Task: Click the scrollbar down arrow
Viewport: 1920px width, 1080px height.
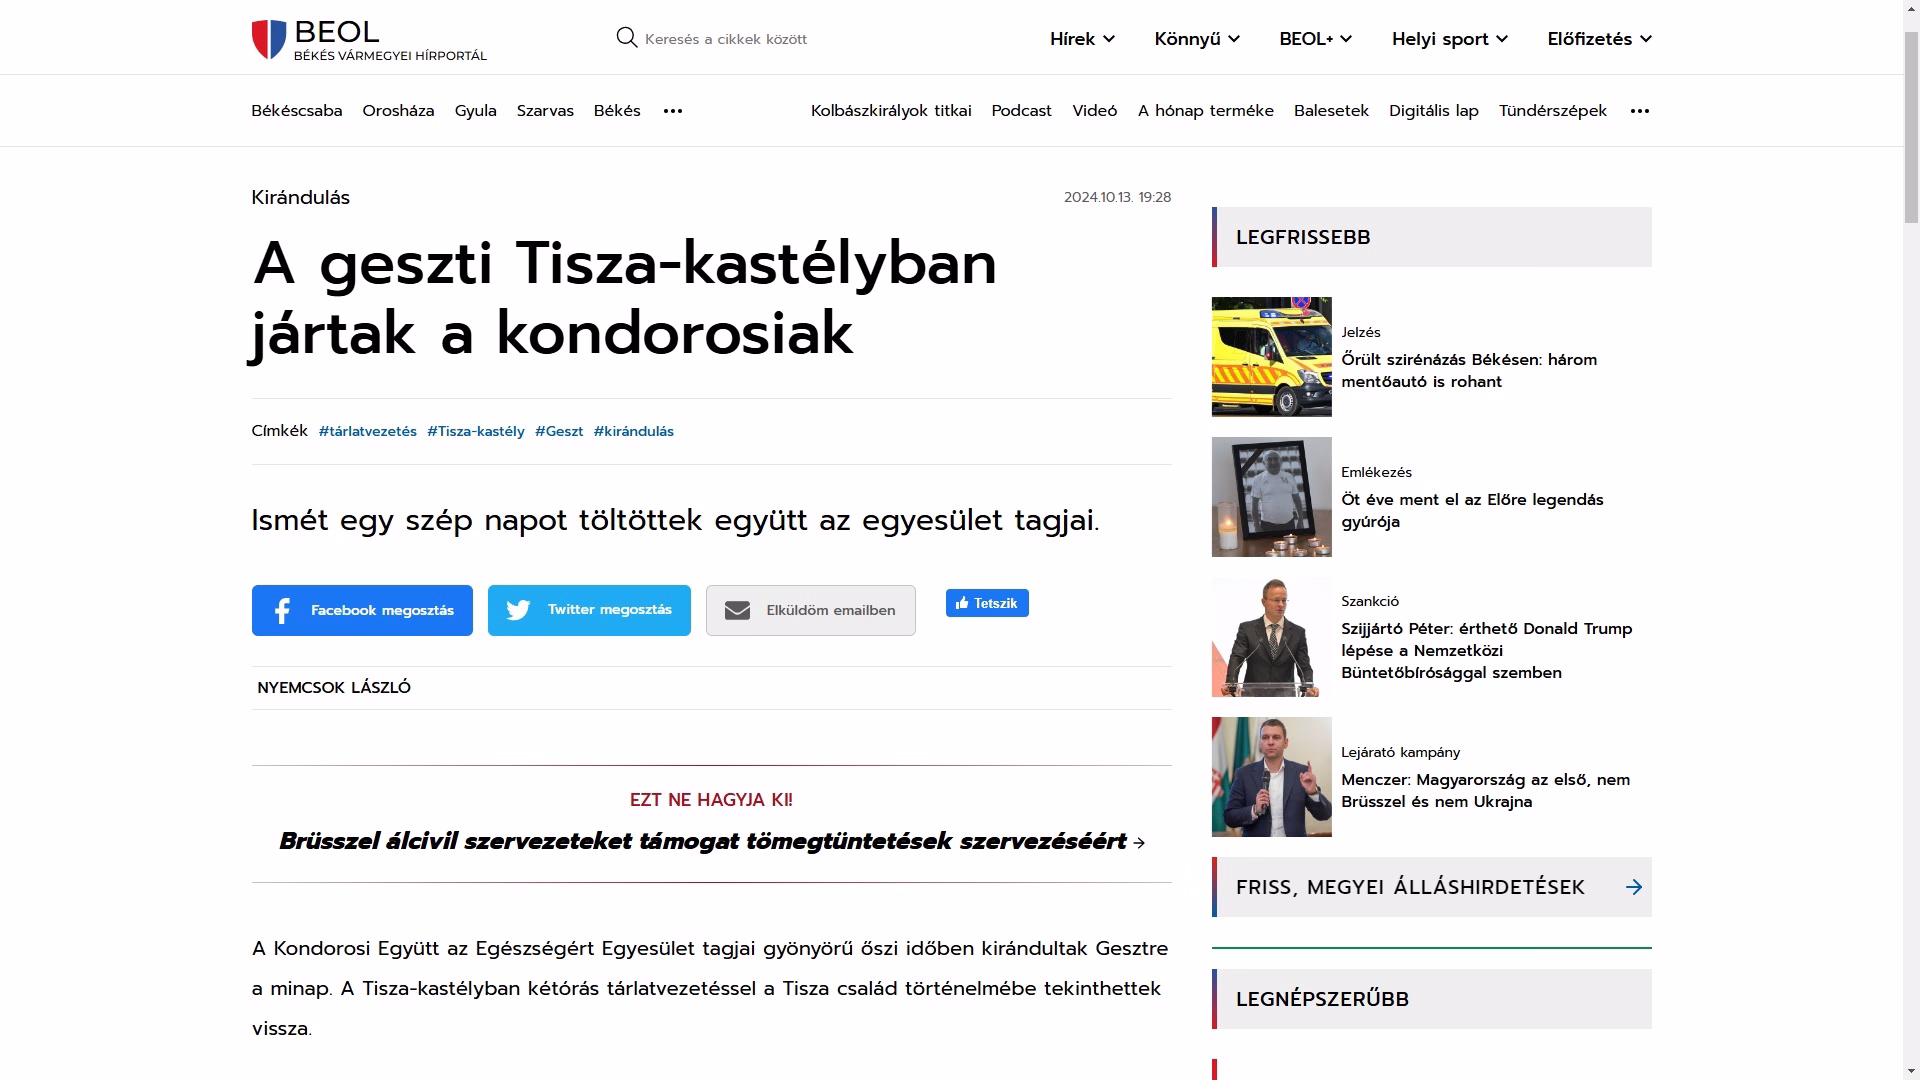Action: tap(1911, 1071)
